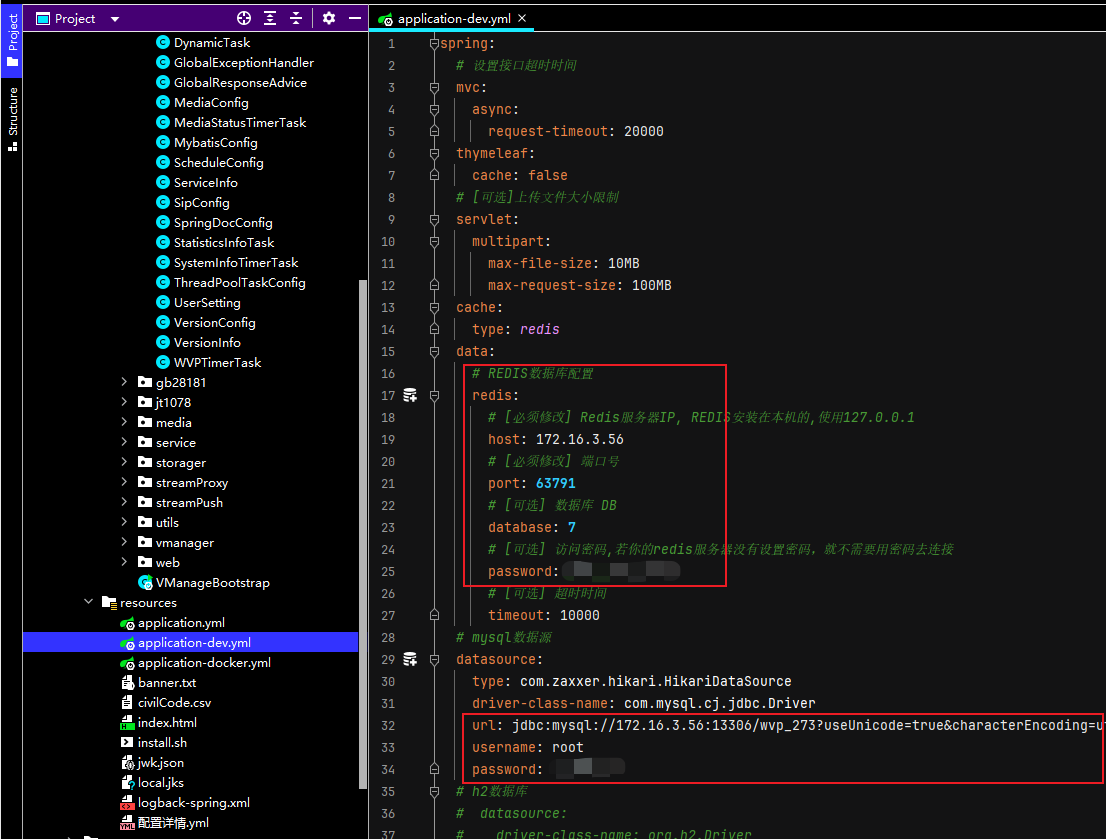Viewport: 1106px width, 839px height.
Task: Select SipConfig class
Action: [x=202, y=203]
